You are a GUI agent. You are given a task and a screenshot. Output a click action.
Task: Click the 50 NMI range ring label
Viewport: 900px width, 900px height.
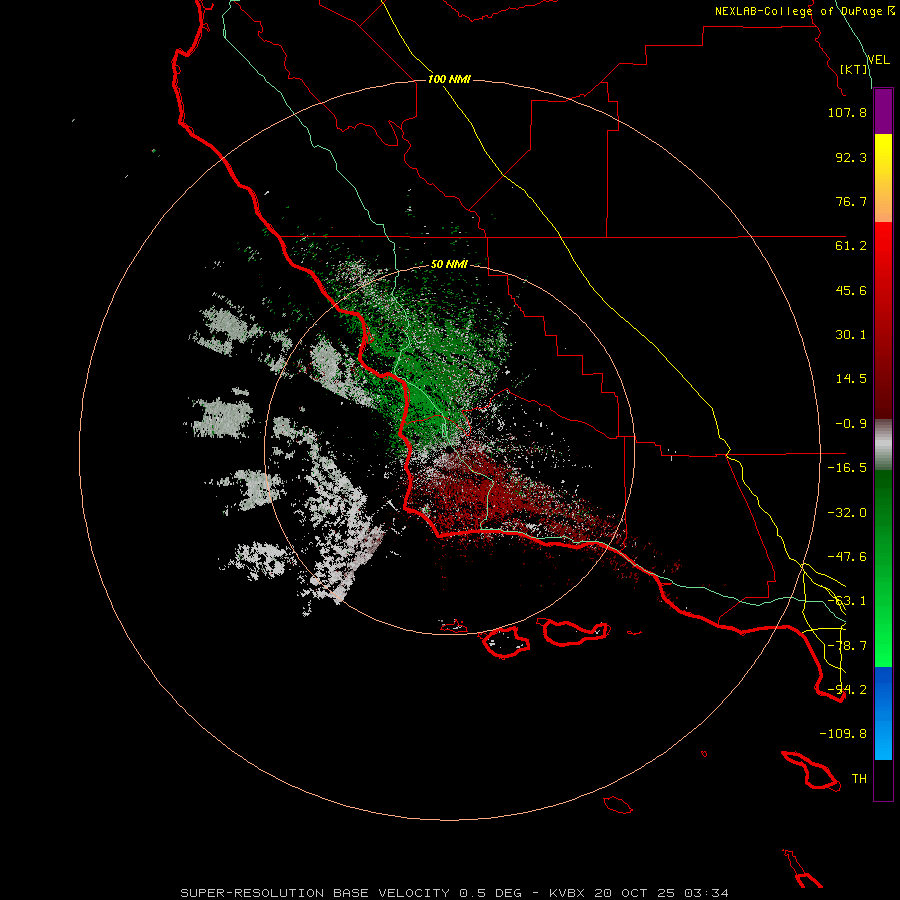click(449, 264)
